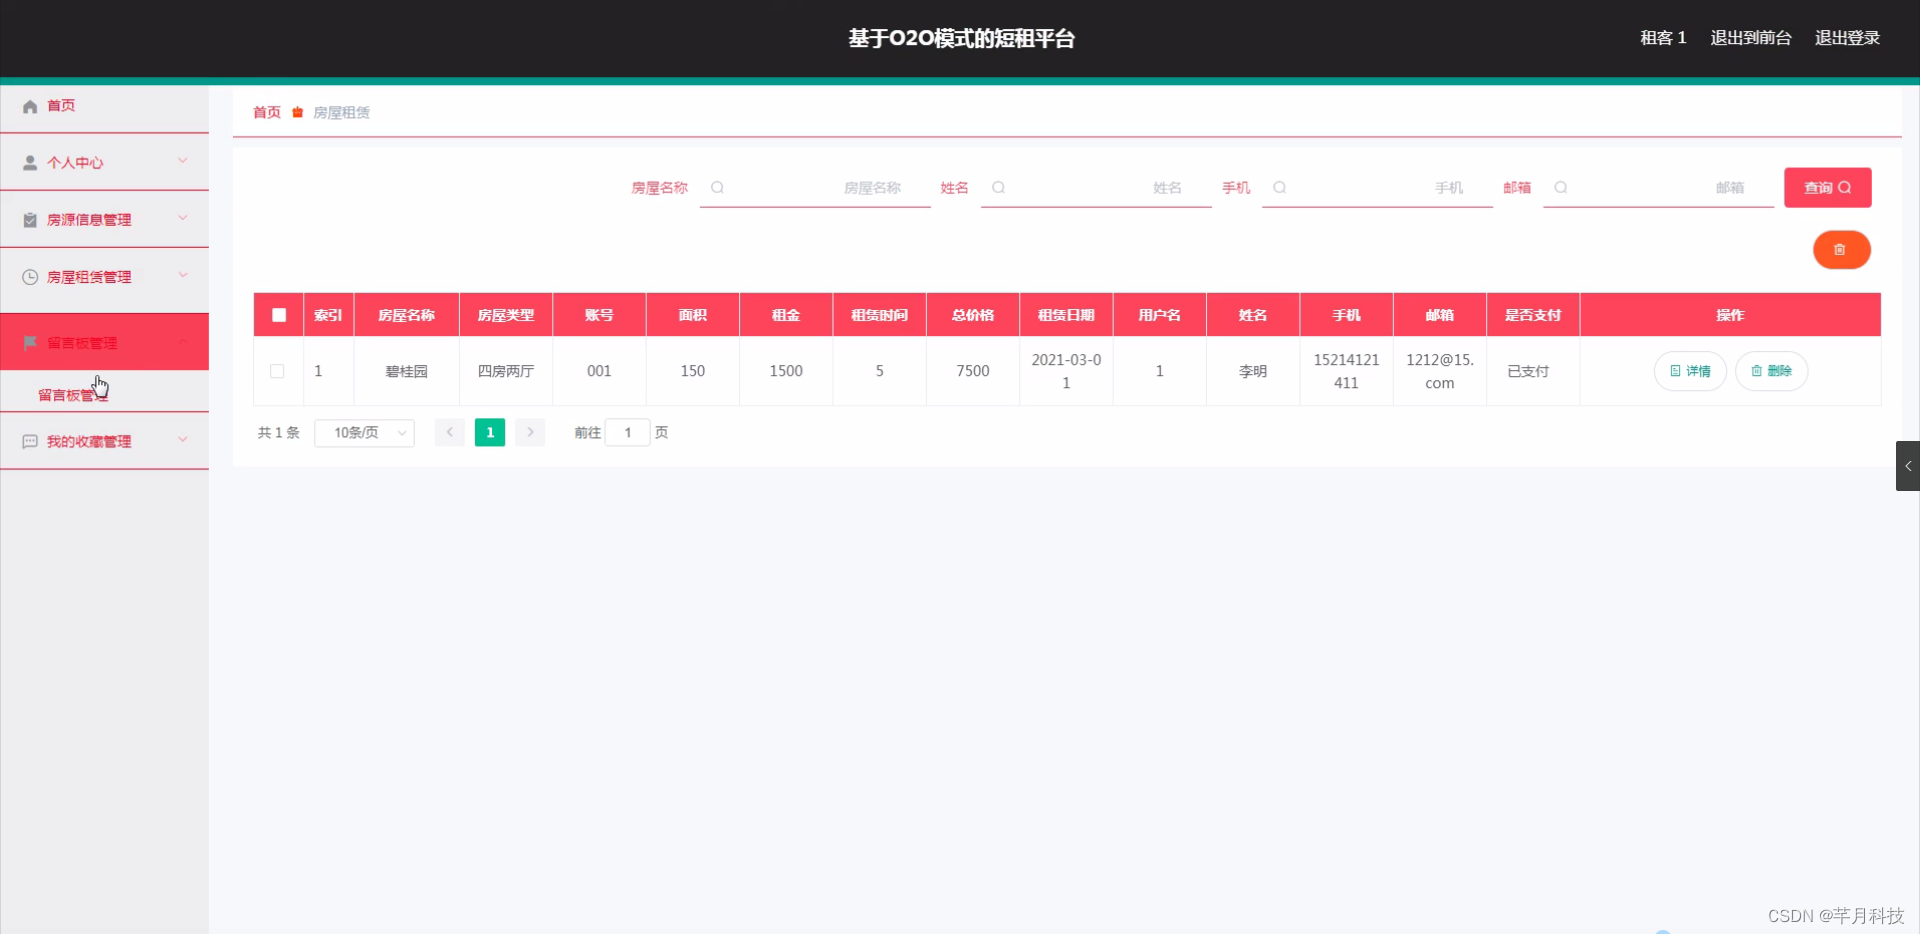
Task: Click the flag icon beside 留言板管理
Action: point(29,341)
